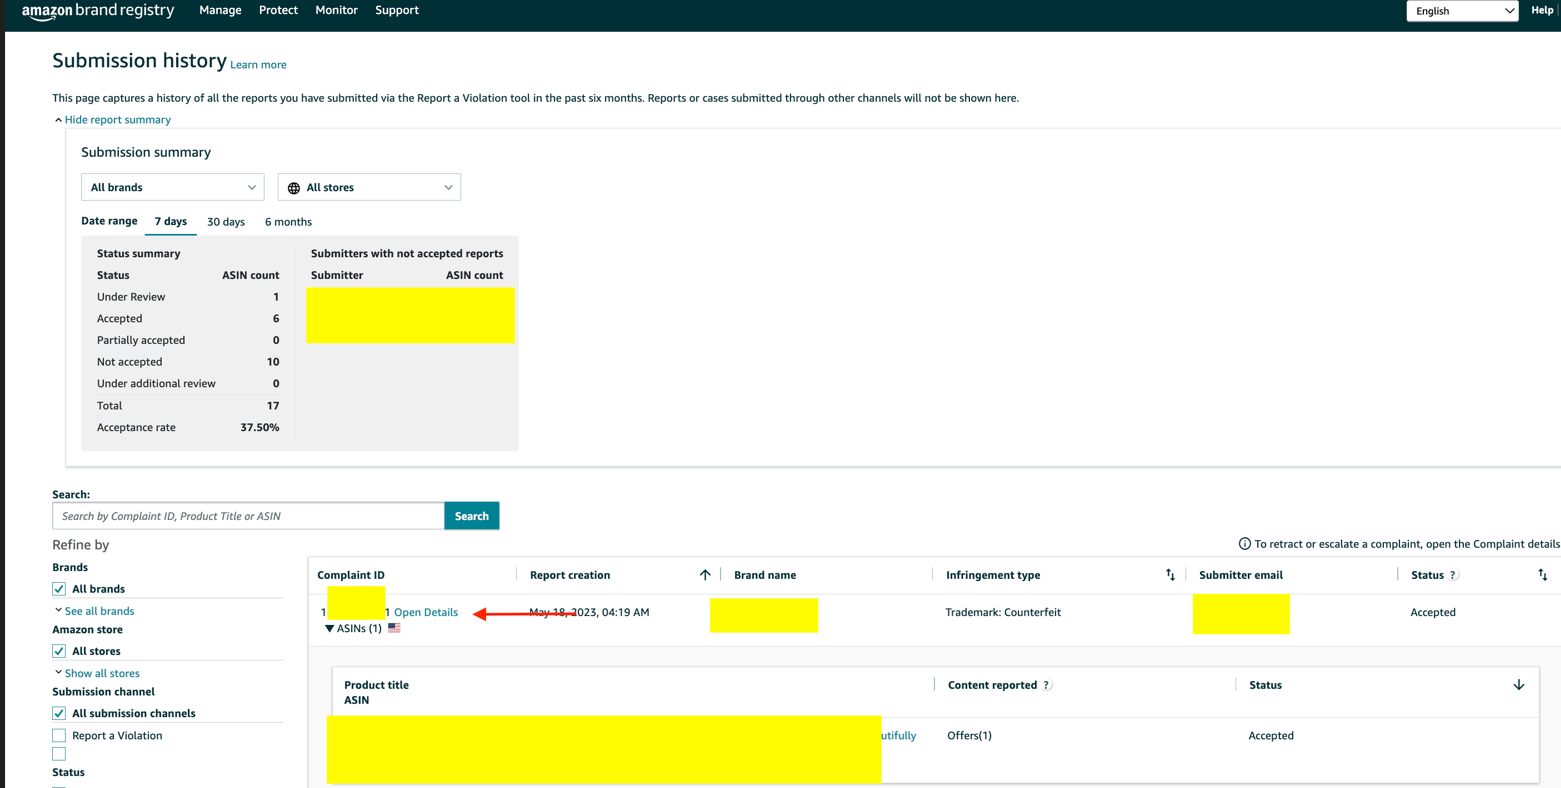1561x788 pixels.
Task: Click the Not accepted row in Status summary
Action: (188, 362)
